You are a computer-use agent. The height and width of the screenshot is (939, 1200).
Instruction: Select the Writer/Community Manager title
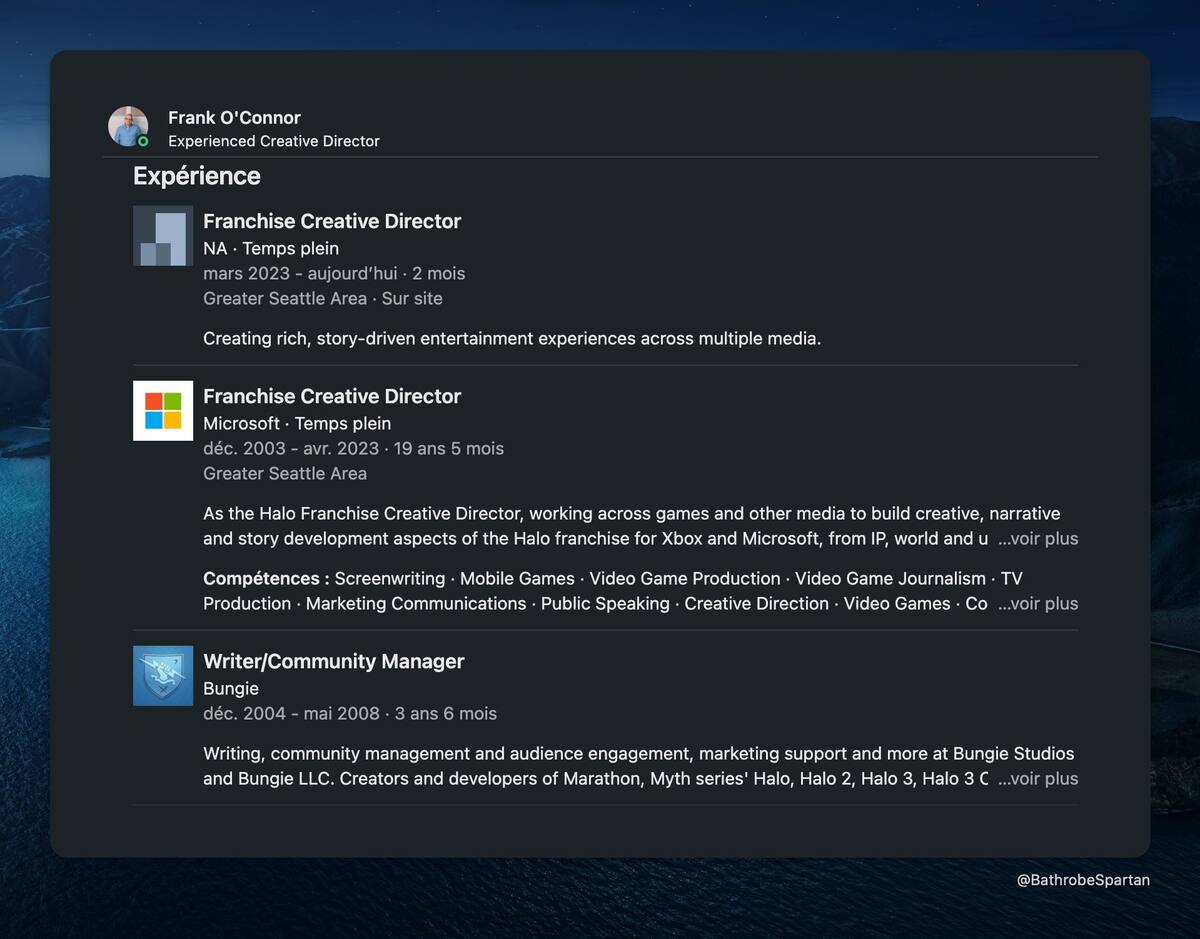[334, 661]
